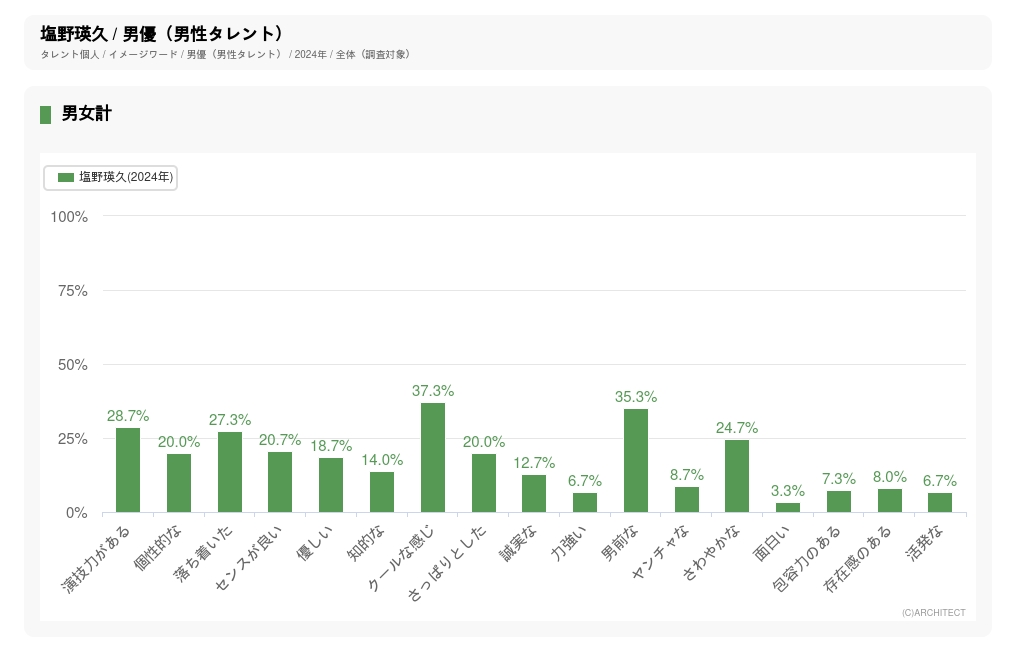Viewport: 1024px width, 653px height.
Task: Click the クールな感じ bar at 37.3%
Action: [x=433, y=458]
